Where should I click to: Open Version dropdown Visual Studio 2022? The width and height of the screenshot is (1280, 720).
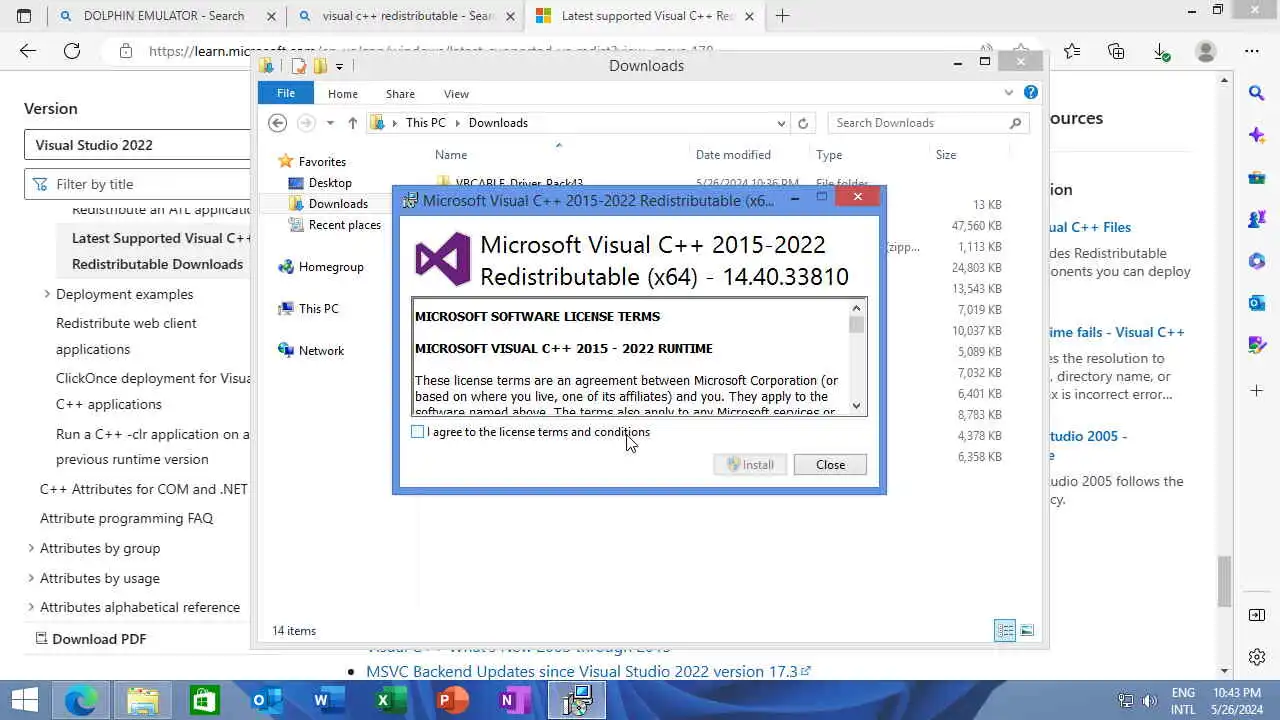[138, 145]
